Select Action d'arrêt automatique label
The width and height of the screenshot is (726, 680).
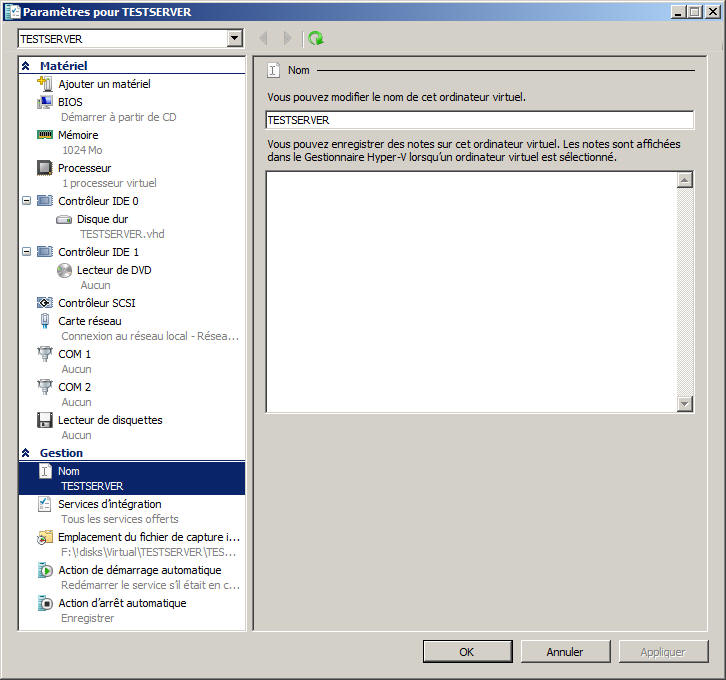122,603
